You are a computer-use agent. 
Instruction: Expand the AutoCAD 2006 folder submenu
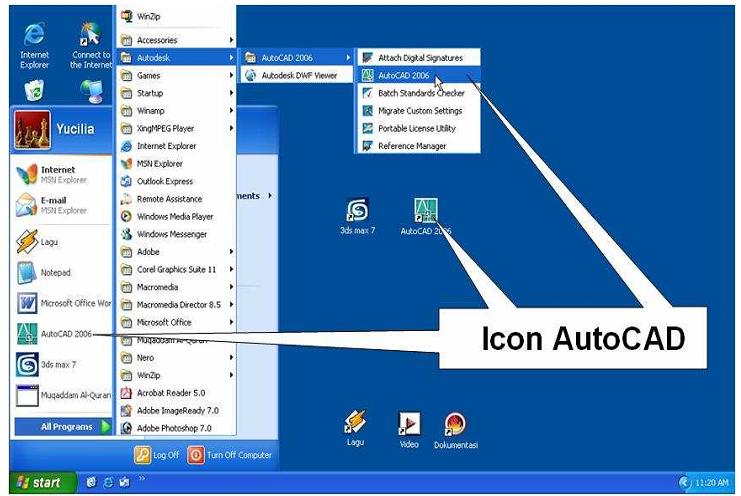pyautogui.click(x=298, y=58)
